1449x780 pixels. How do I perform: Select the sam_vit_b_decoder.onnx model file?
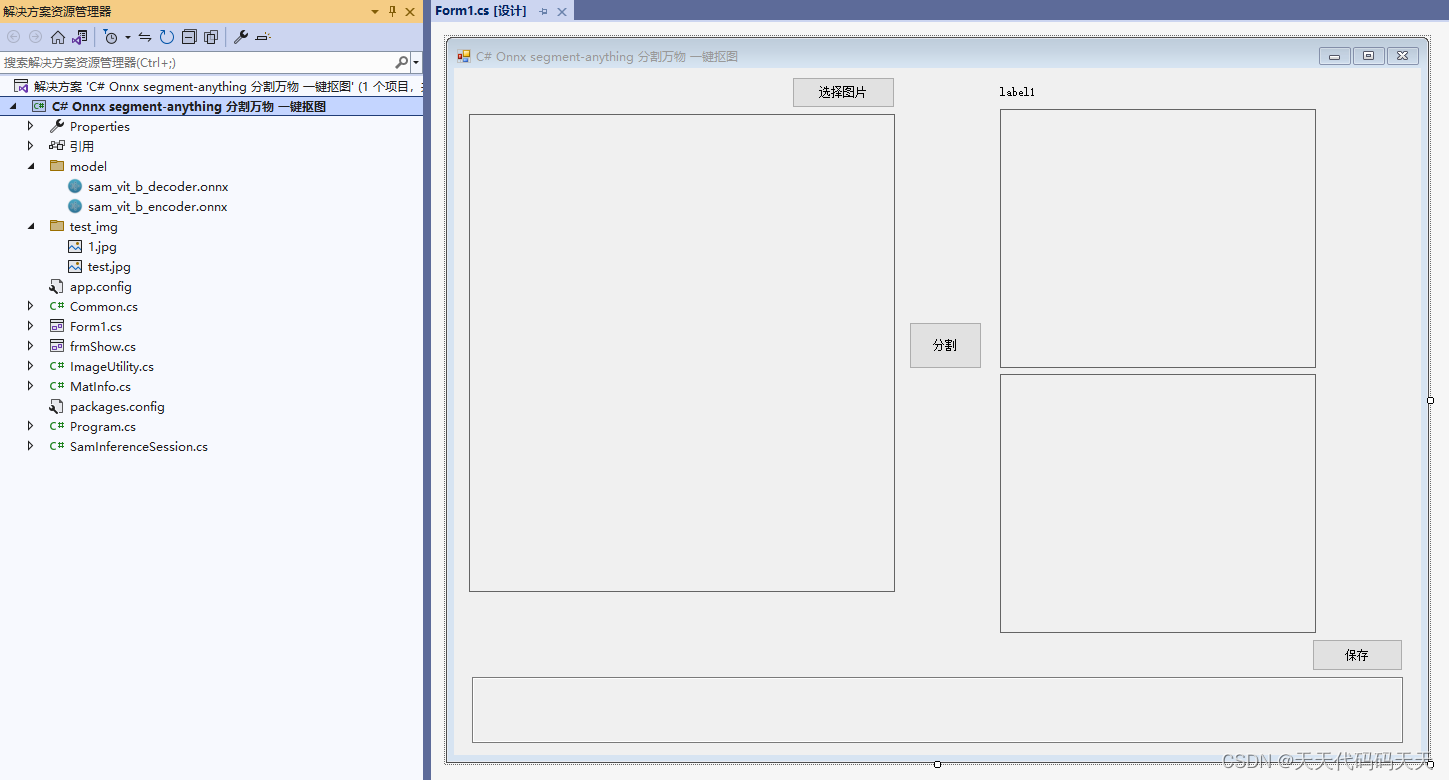(x=157, y=186)
